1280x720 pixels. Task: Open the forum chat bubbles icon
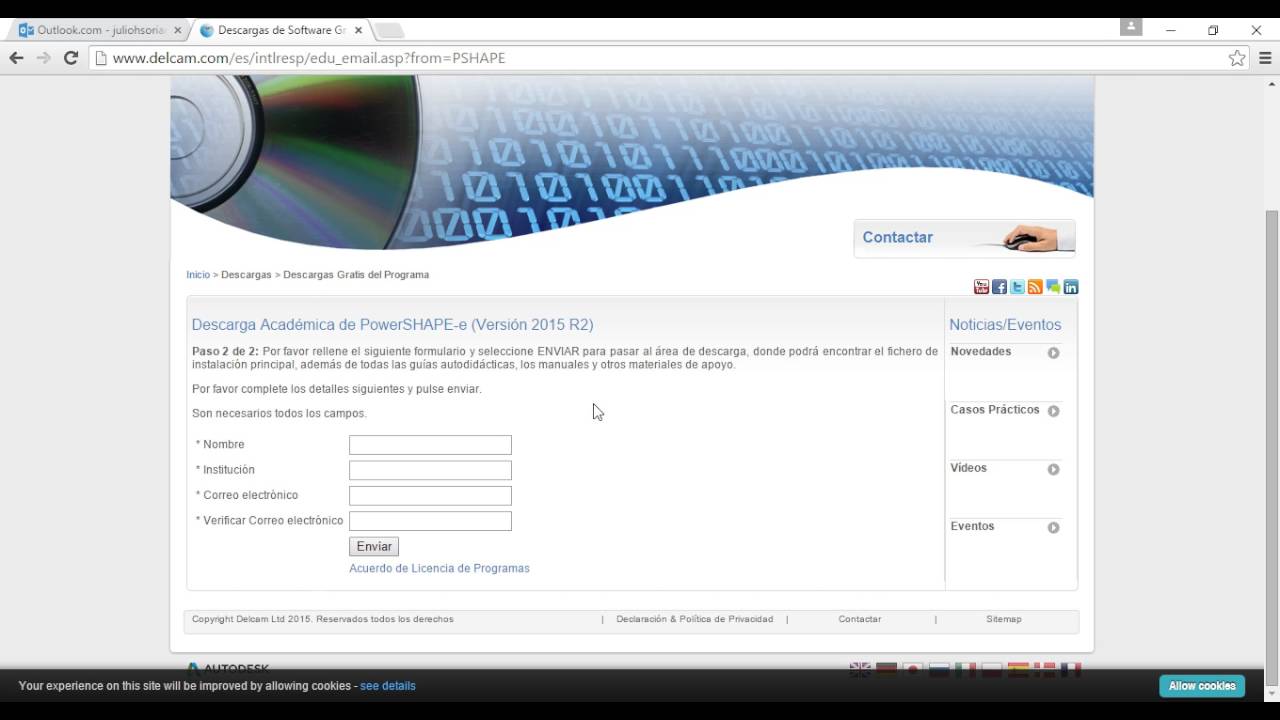[x=1053, y=287]
